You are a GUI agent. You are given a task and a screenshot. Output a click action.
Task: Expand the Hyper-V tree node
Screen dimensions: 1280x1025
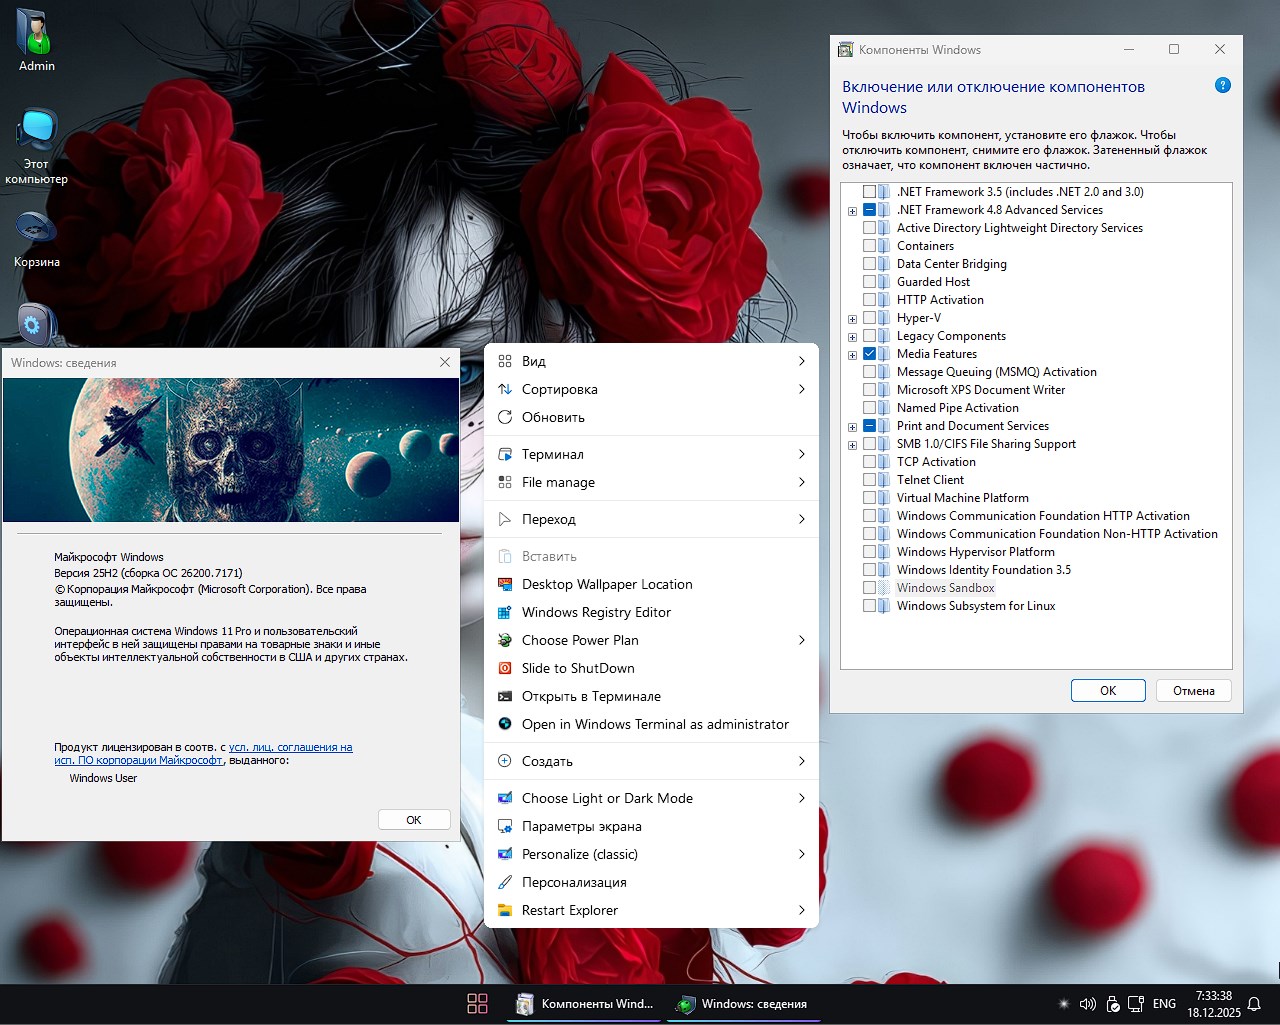coord(852,318)
